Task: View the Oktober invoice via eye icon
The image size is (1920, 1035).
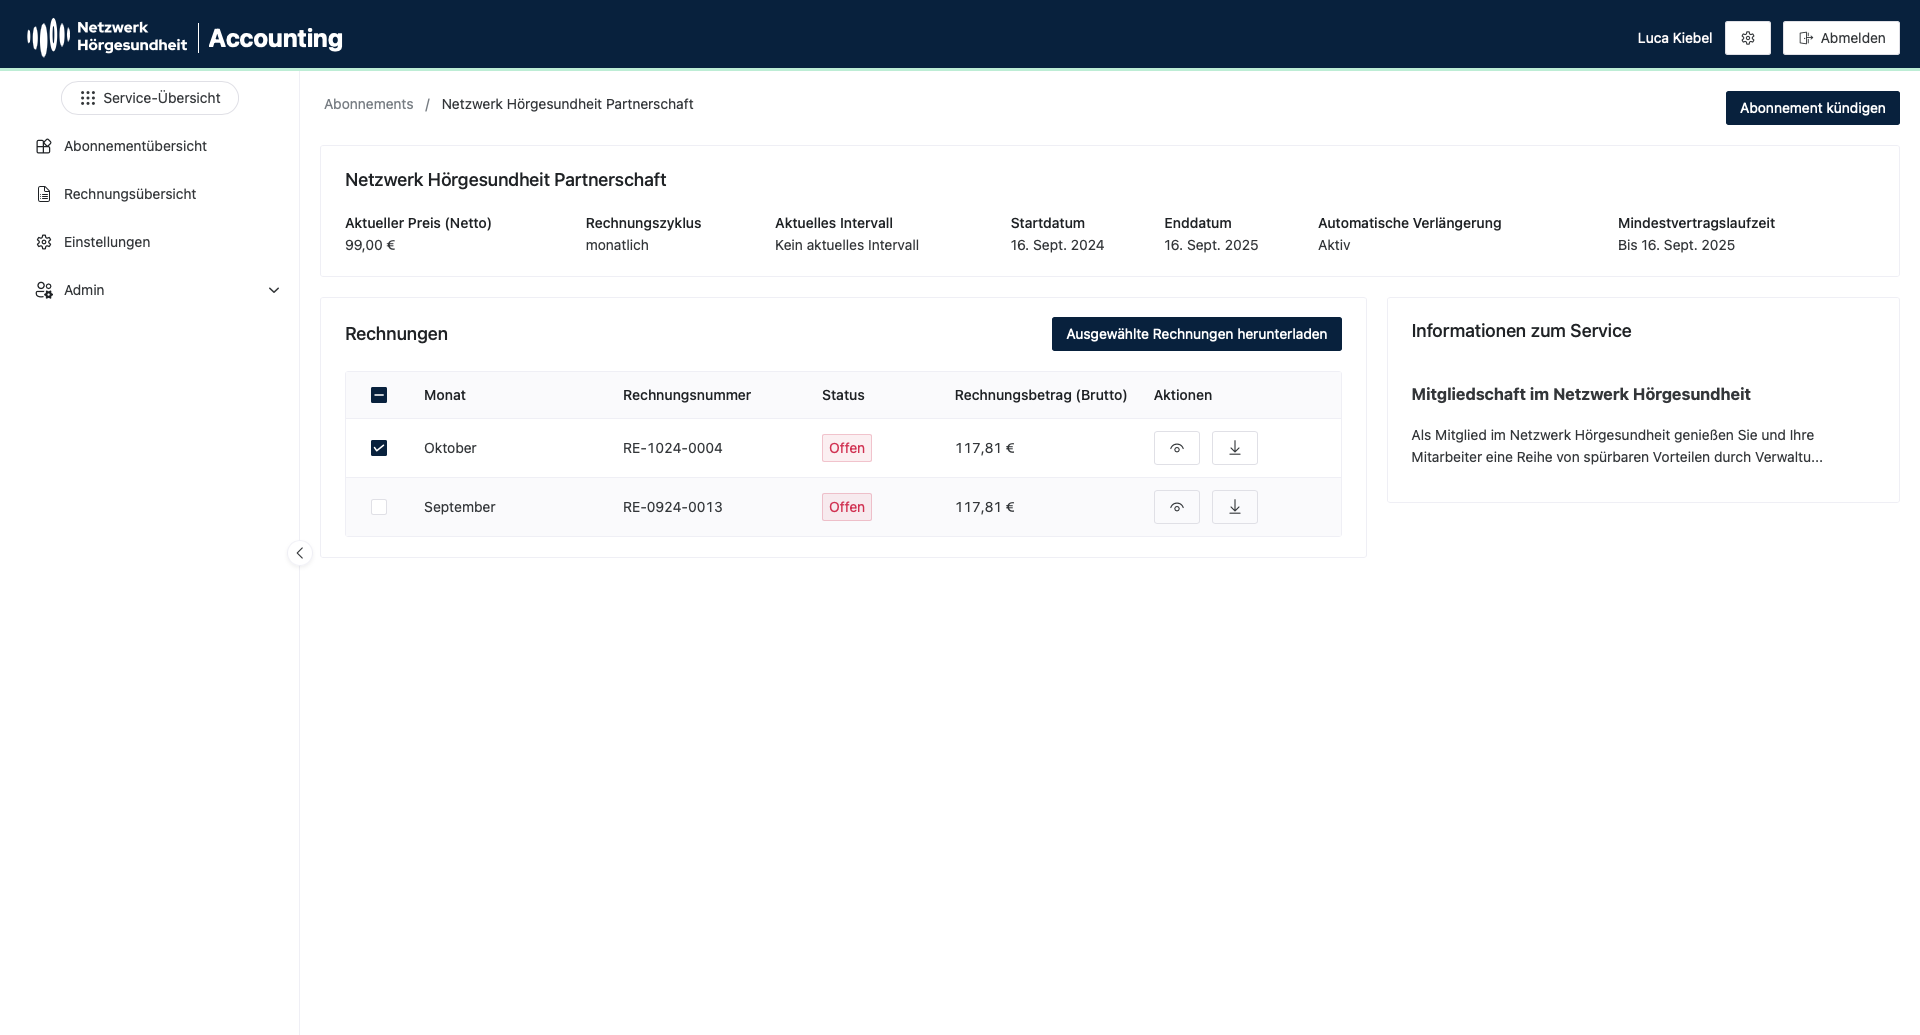Action: coord(1176,448)
